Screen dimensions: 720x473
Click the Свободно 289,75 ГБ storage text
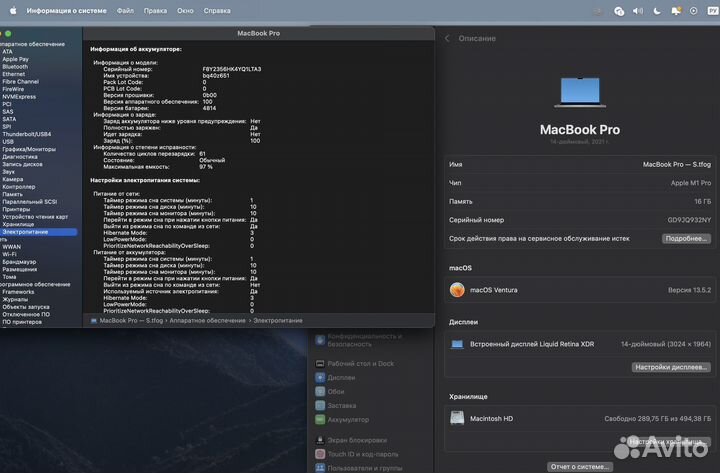coord(658,419)
